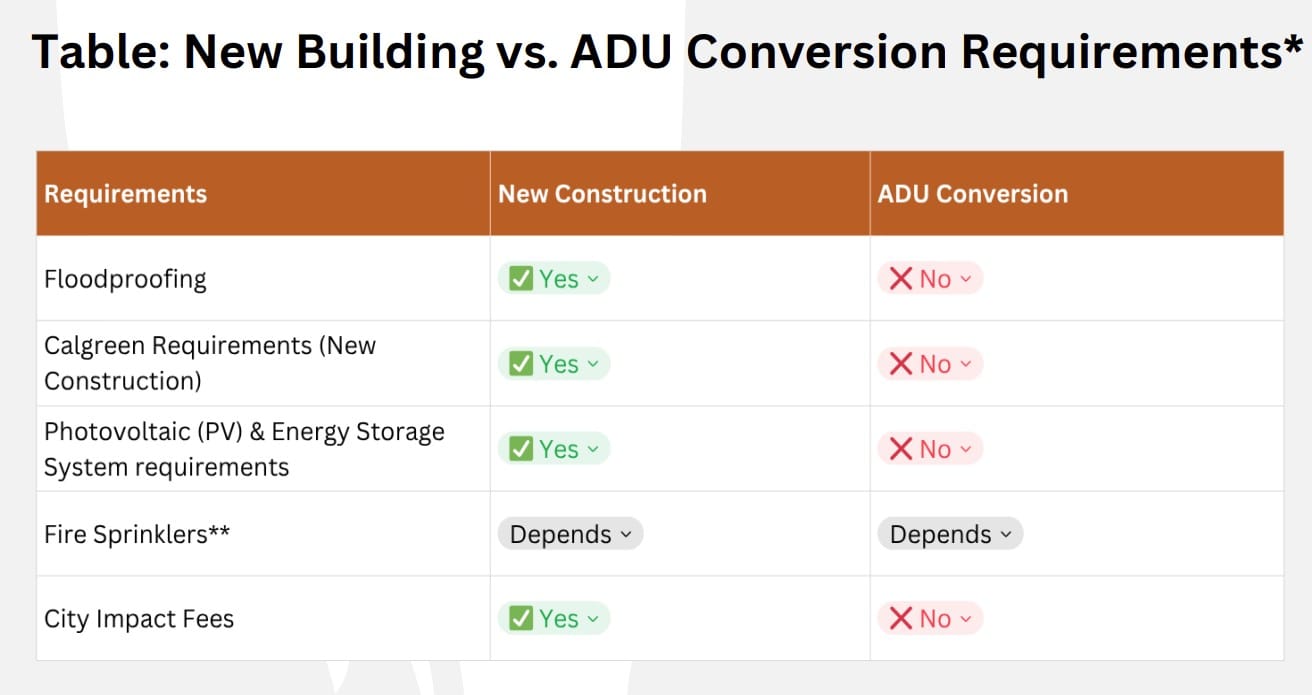1312x695 pixels.
Task: Click green checkmark in Photovoltaic row
Action: (x=520, y=449)
